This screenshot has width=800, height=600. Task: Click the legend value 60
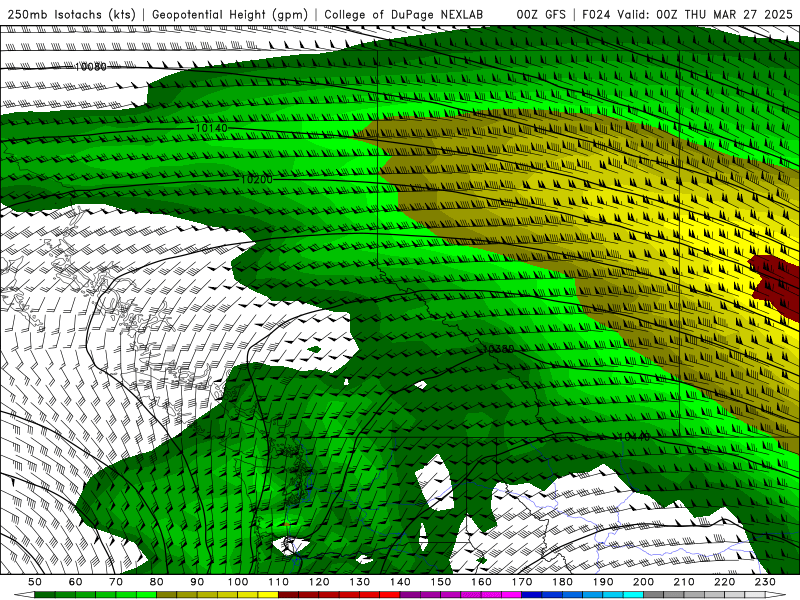tap(76, 582)
